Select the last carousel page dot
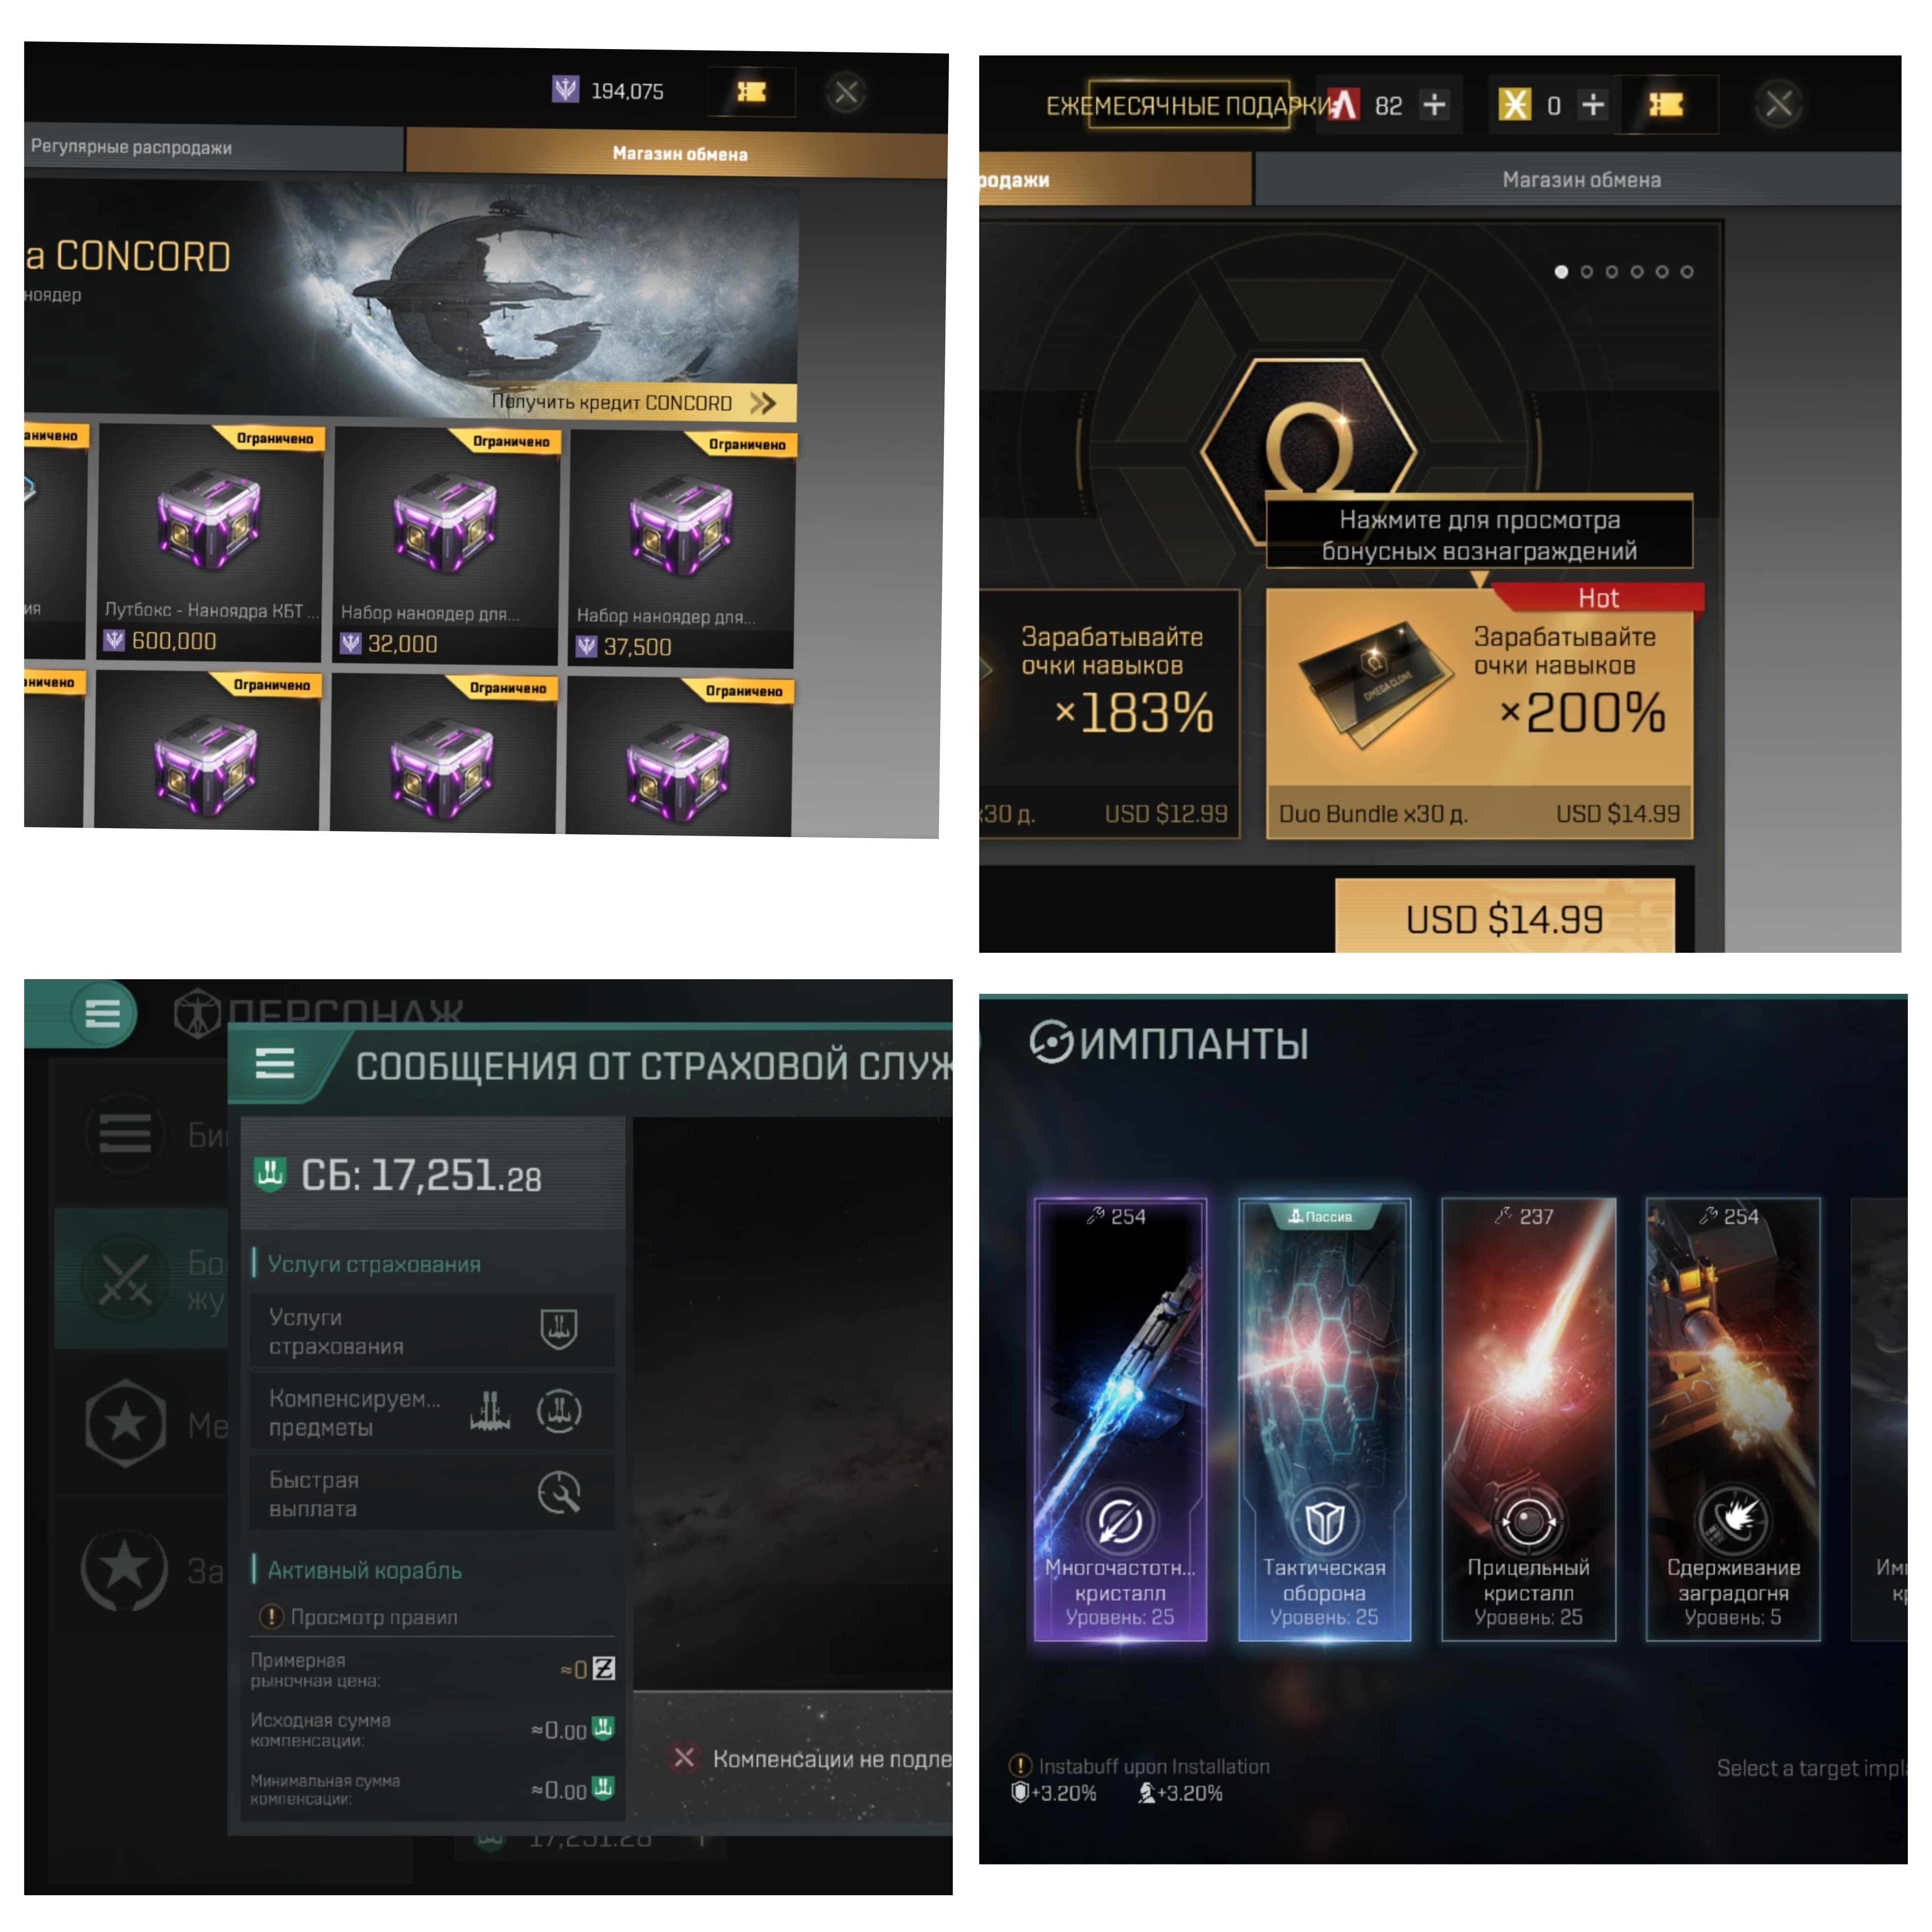This screenshot has width=1932, height=1932. pos(1687,272)
